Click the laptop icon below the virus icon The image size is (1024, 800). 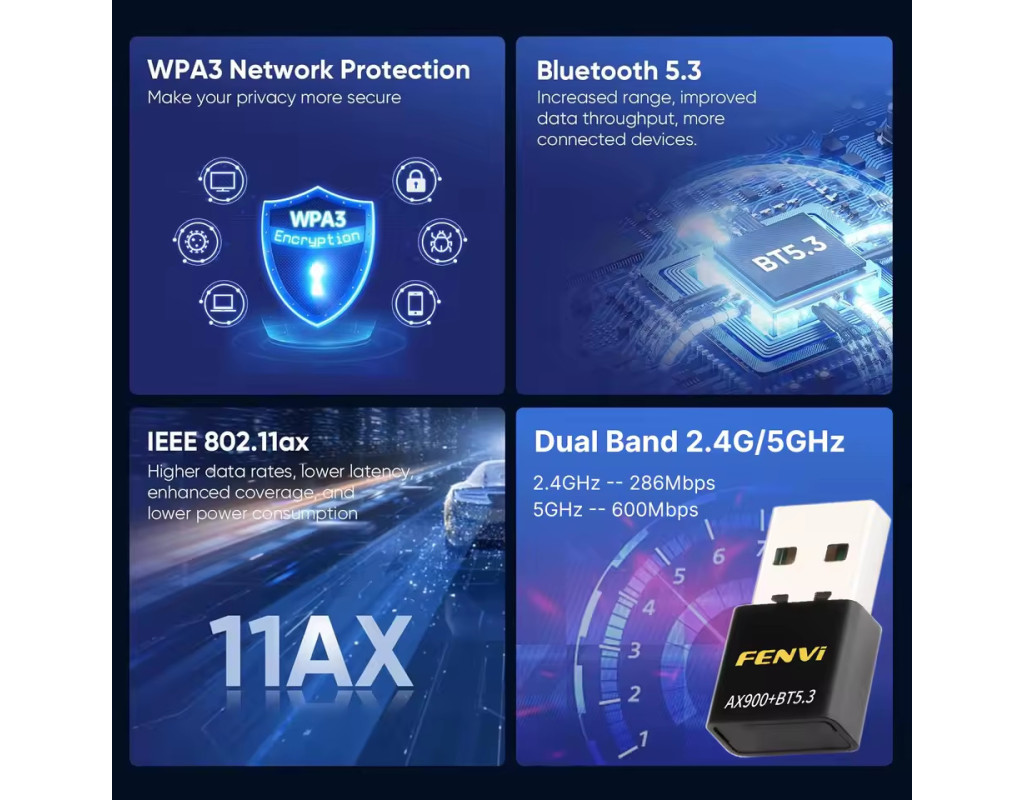click(x=223, y=303)
